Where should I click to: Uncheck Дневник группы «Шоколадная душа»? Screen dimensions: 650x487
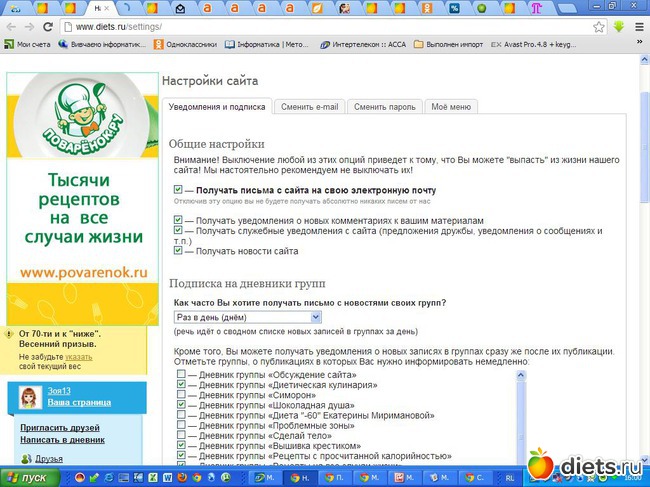tap(180, 404)
